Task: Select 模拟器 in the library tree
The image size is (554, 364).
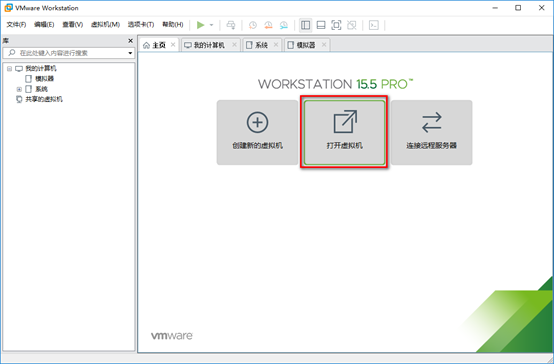Action: 44,78
